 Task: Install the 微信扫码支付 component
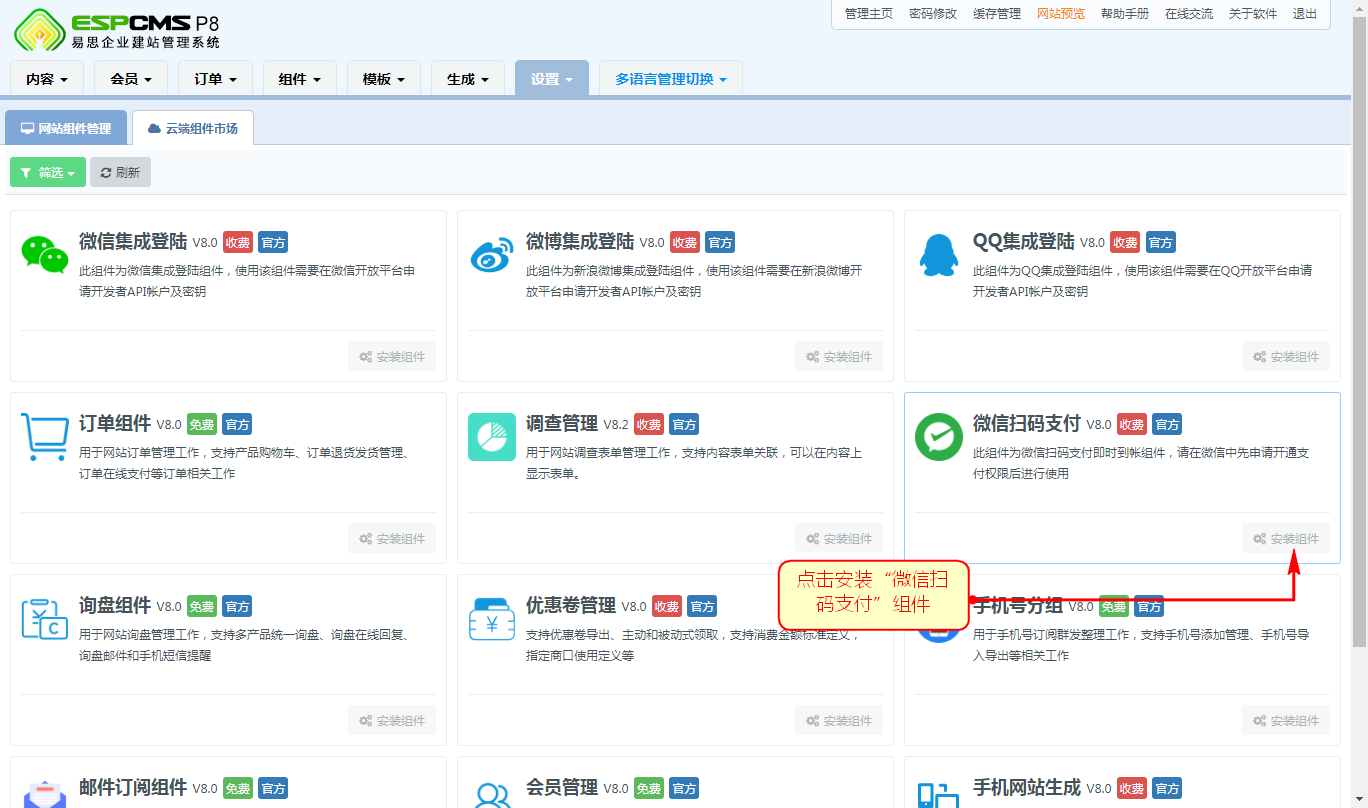tap(1286, 539)
